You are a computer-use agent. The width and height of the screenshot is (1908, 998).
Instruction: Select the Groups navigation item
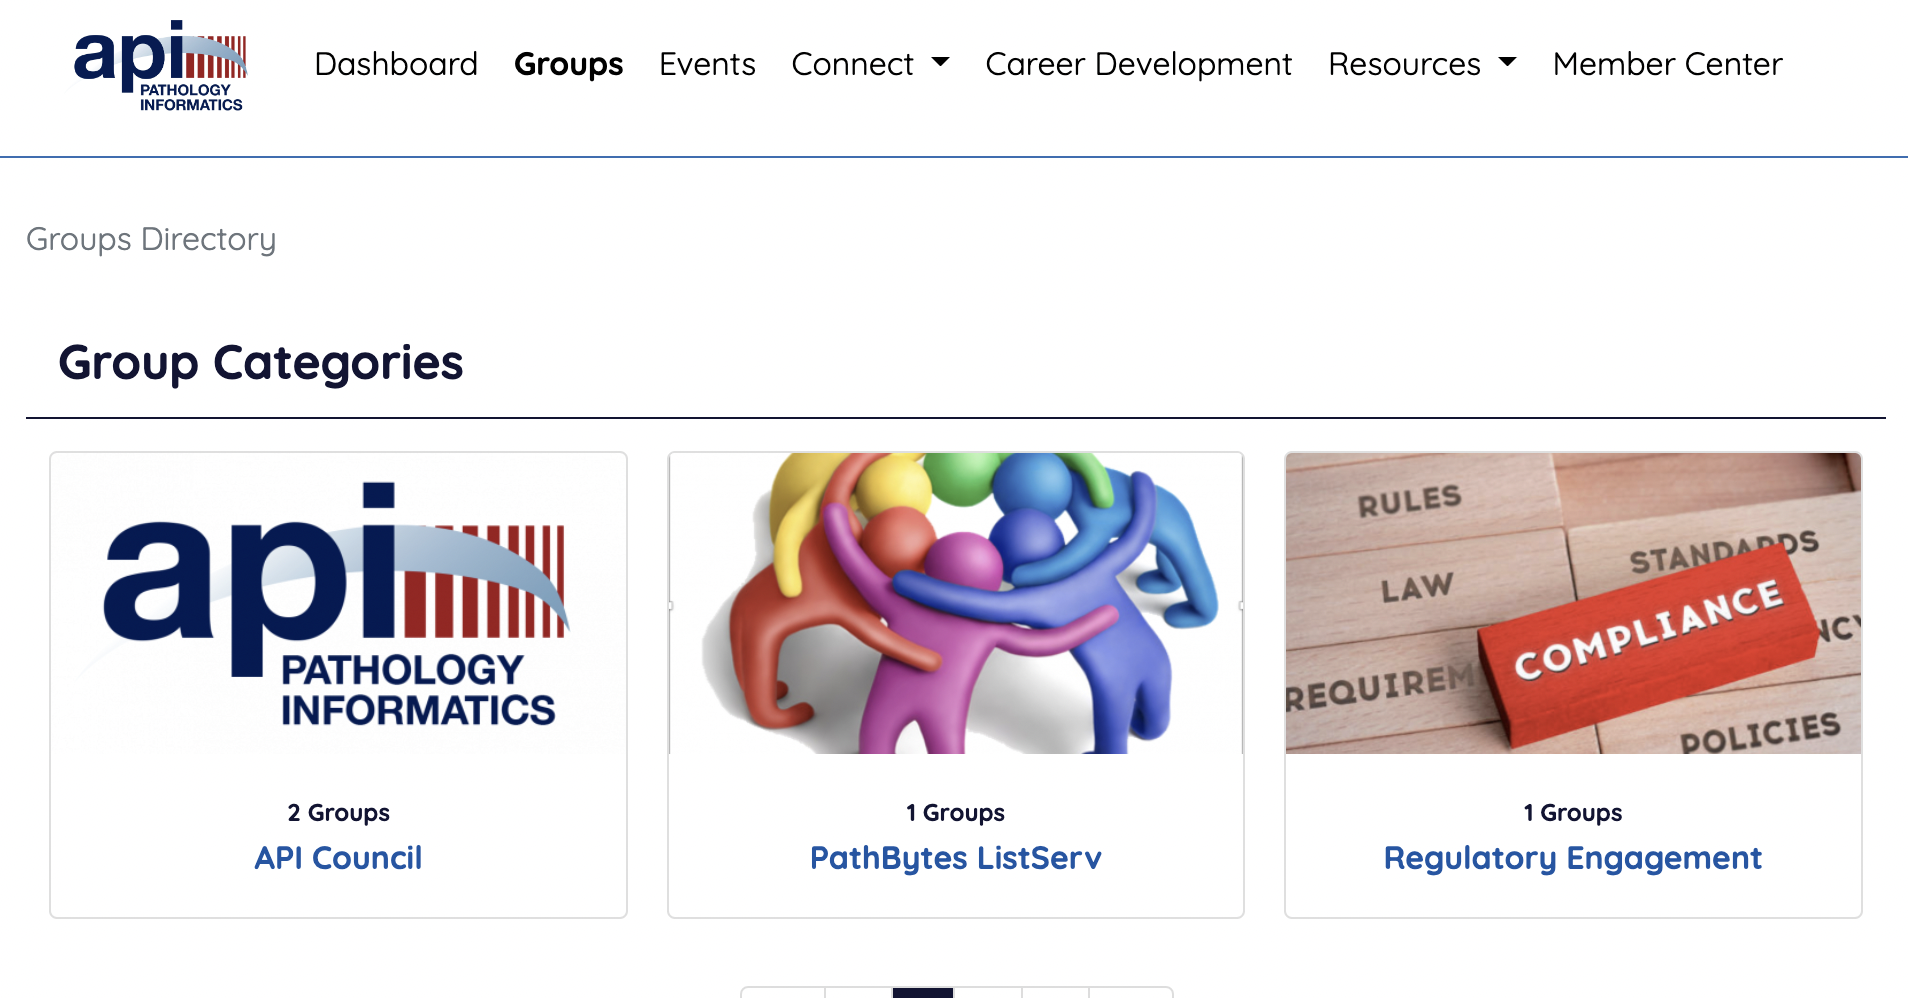pos(568,64)
